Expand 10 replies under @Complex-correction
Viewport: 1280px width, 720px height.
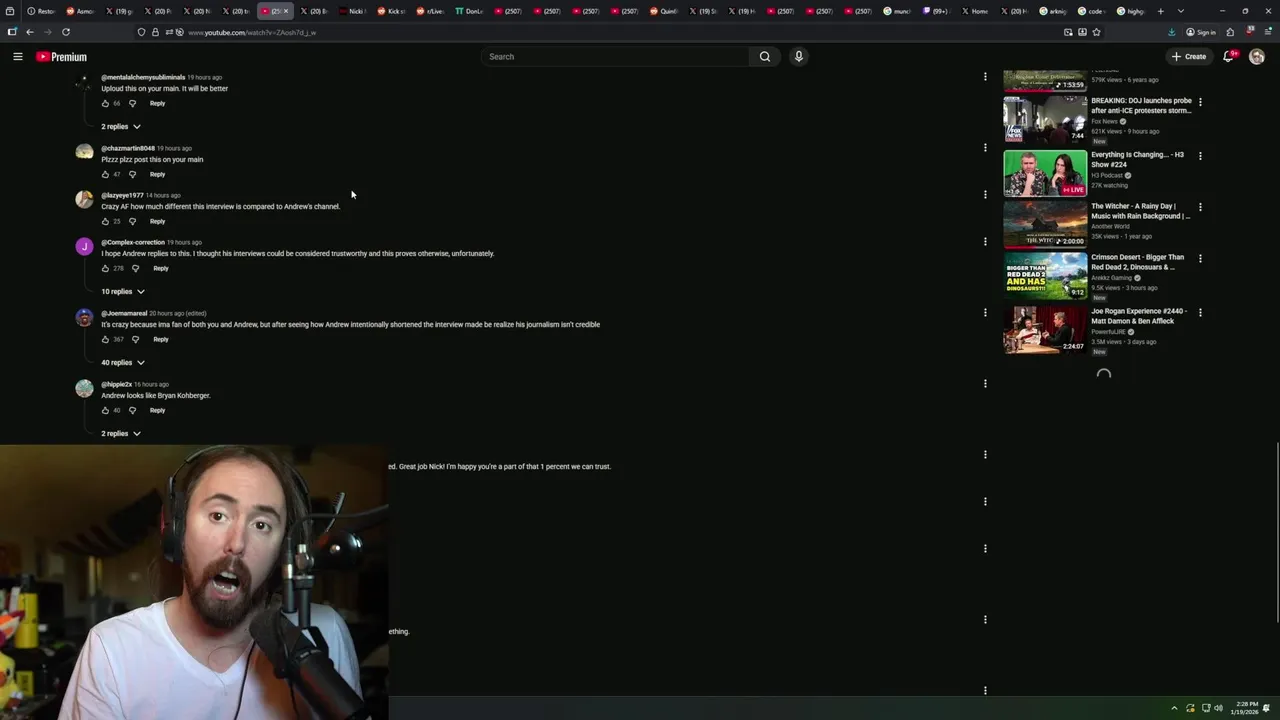[x=123, y=292]
